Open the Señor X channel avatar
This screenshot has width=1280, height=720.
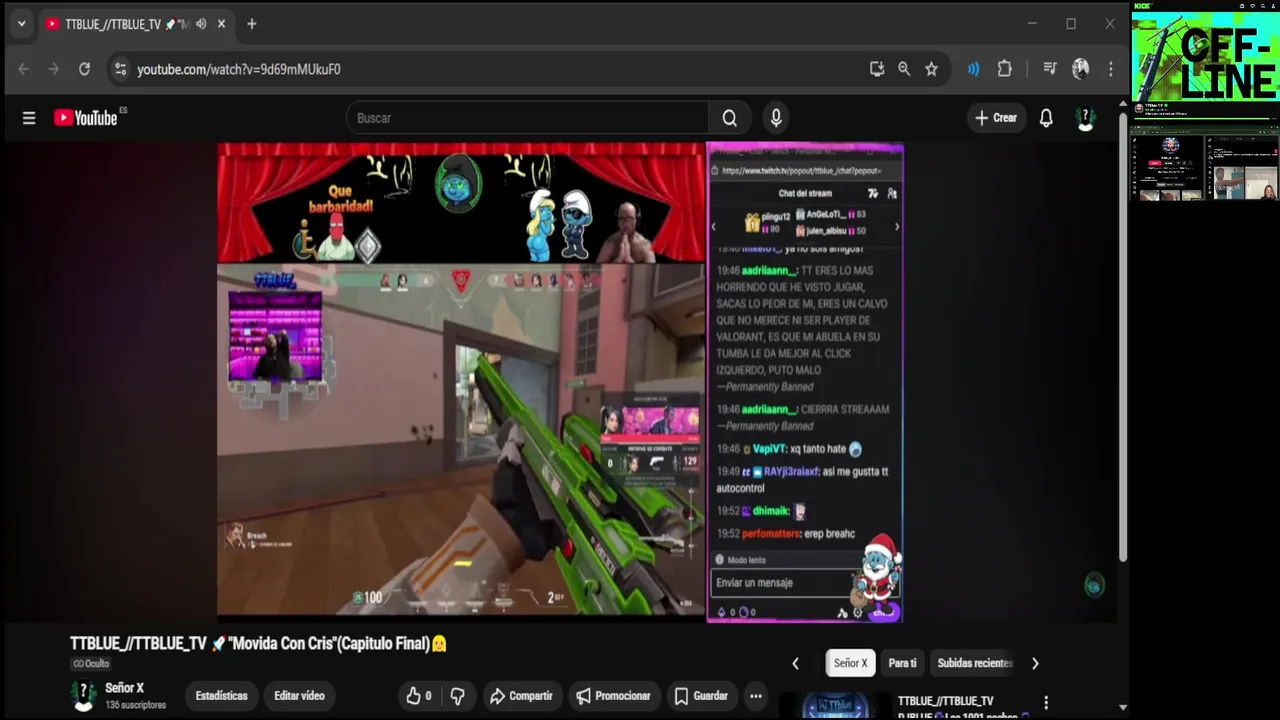(x=84, y=695)
